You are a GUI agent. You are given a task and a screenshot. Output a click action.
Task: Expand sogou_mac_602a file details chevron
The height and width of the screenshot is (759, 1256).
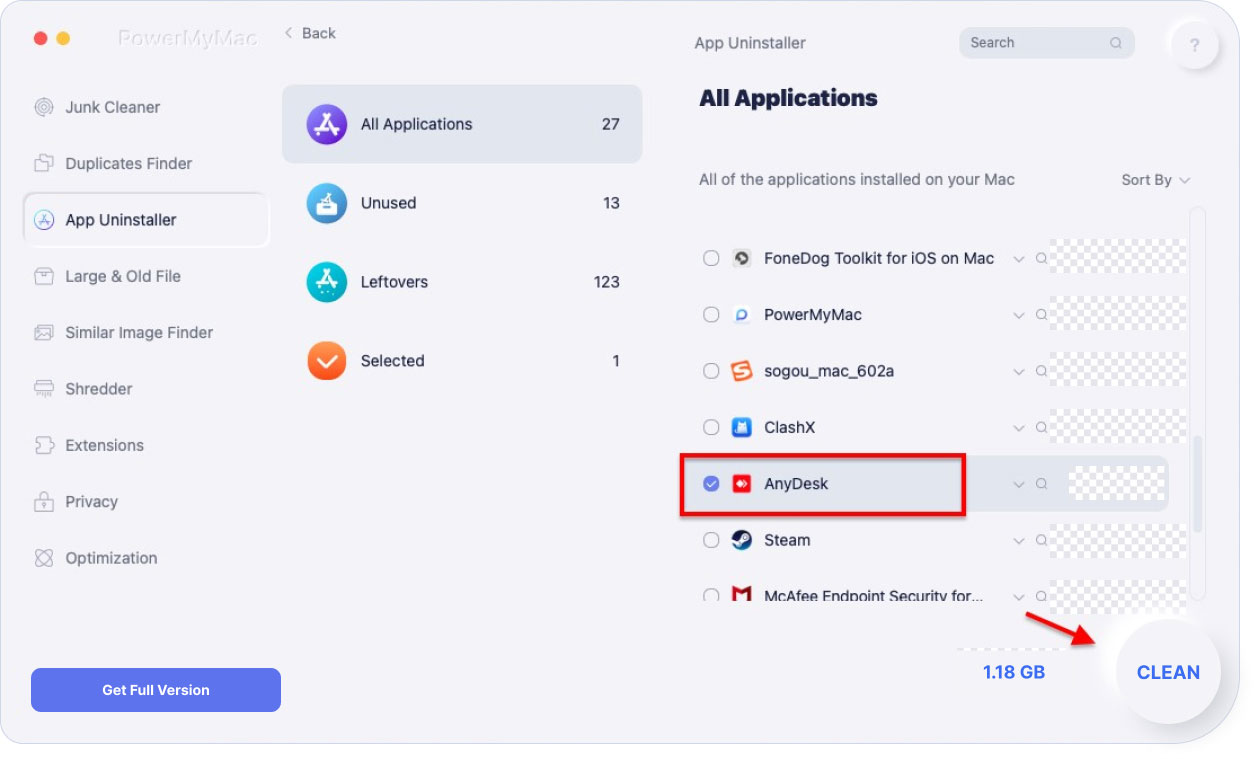click(1019, 372)
